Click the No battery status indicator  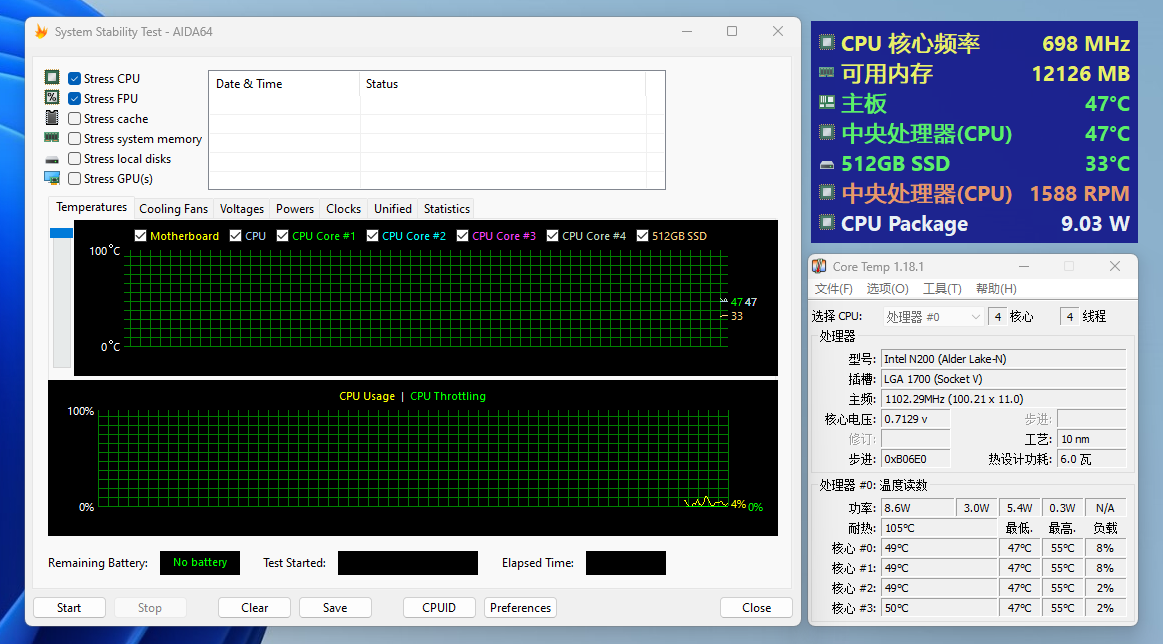pos(200,562)
